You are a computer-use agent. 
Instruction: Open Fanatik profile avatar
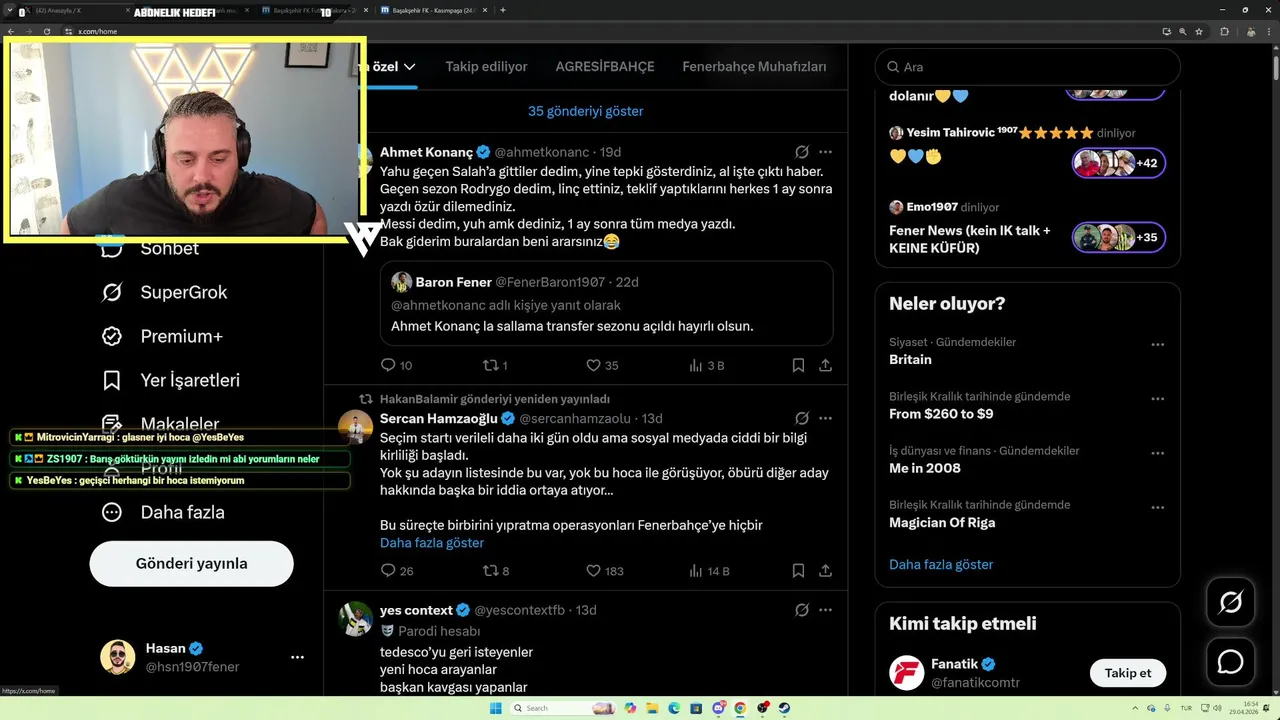(x=907, y=673)
